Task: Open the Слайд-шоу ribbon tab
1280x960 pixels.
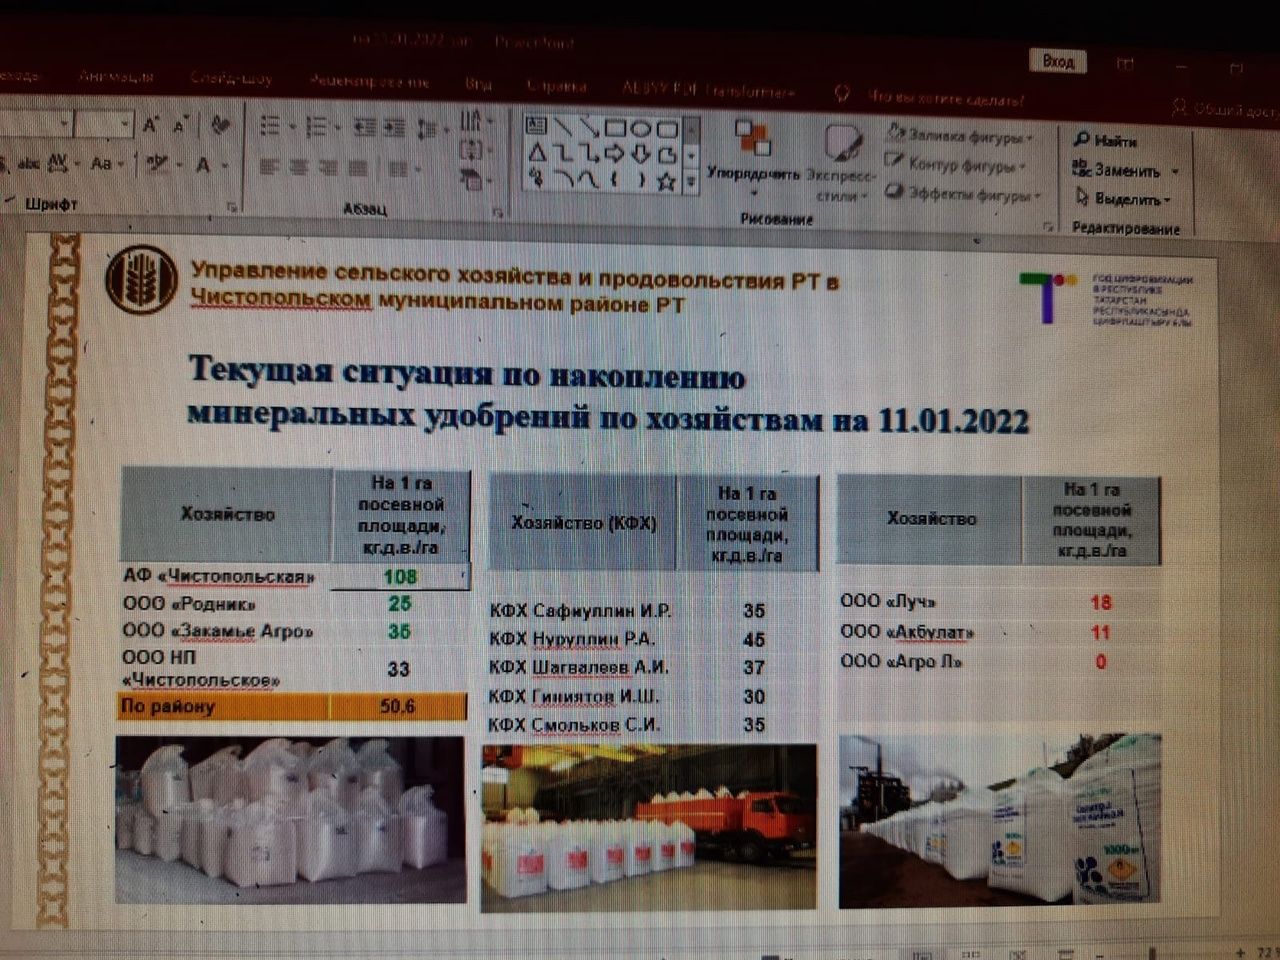Action: (x=231, y=79)
